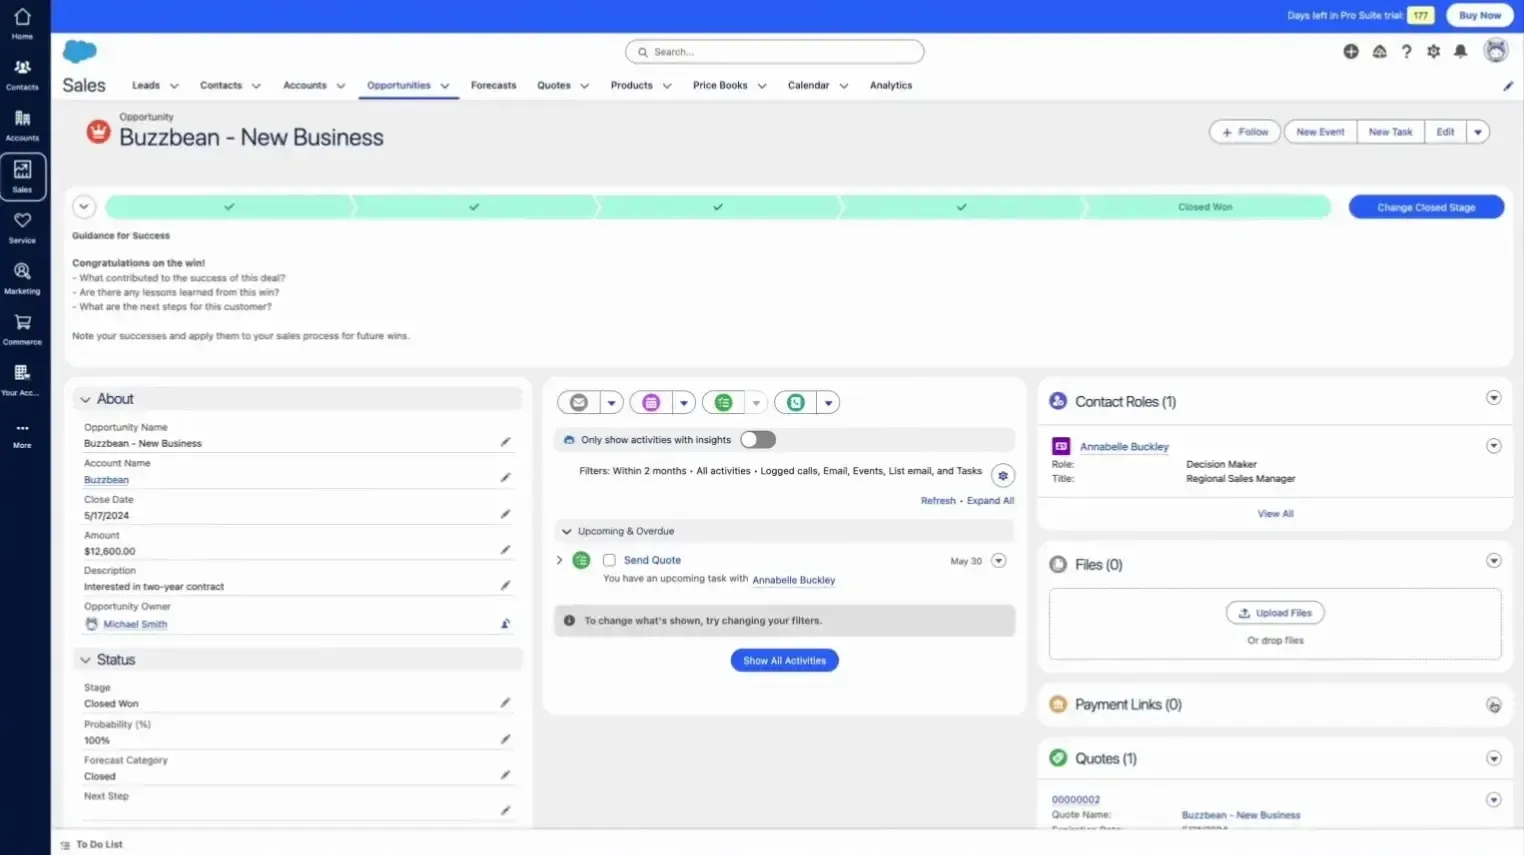Open the Home icon in the left sidebar
Viewport: 1524px width, 855px height.
22,23
